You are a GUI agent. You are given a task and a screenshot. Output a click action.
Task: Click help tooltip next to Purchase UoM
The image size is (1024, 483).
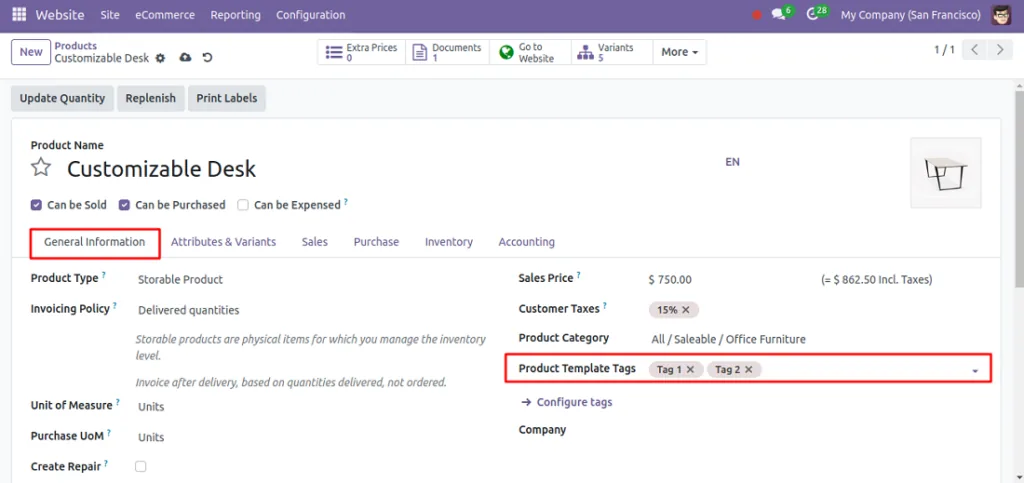pos(109,433)
